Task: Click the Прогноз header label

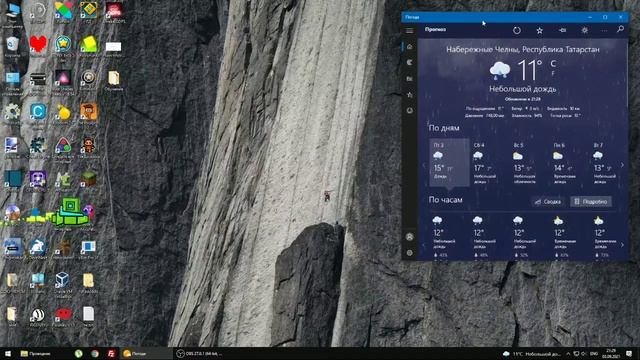Action: click(435, 29)
